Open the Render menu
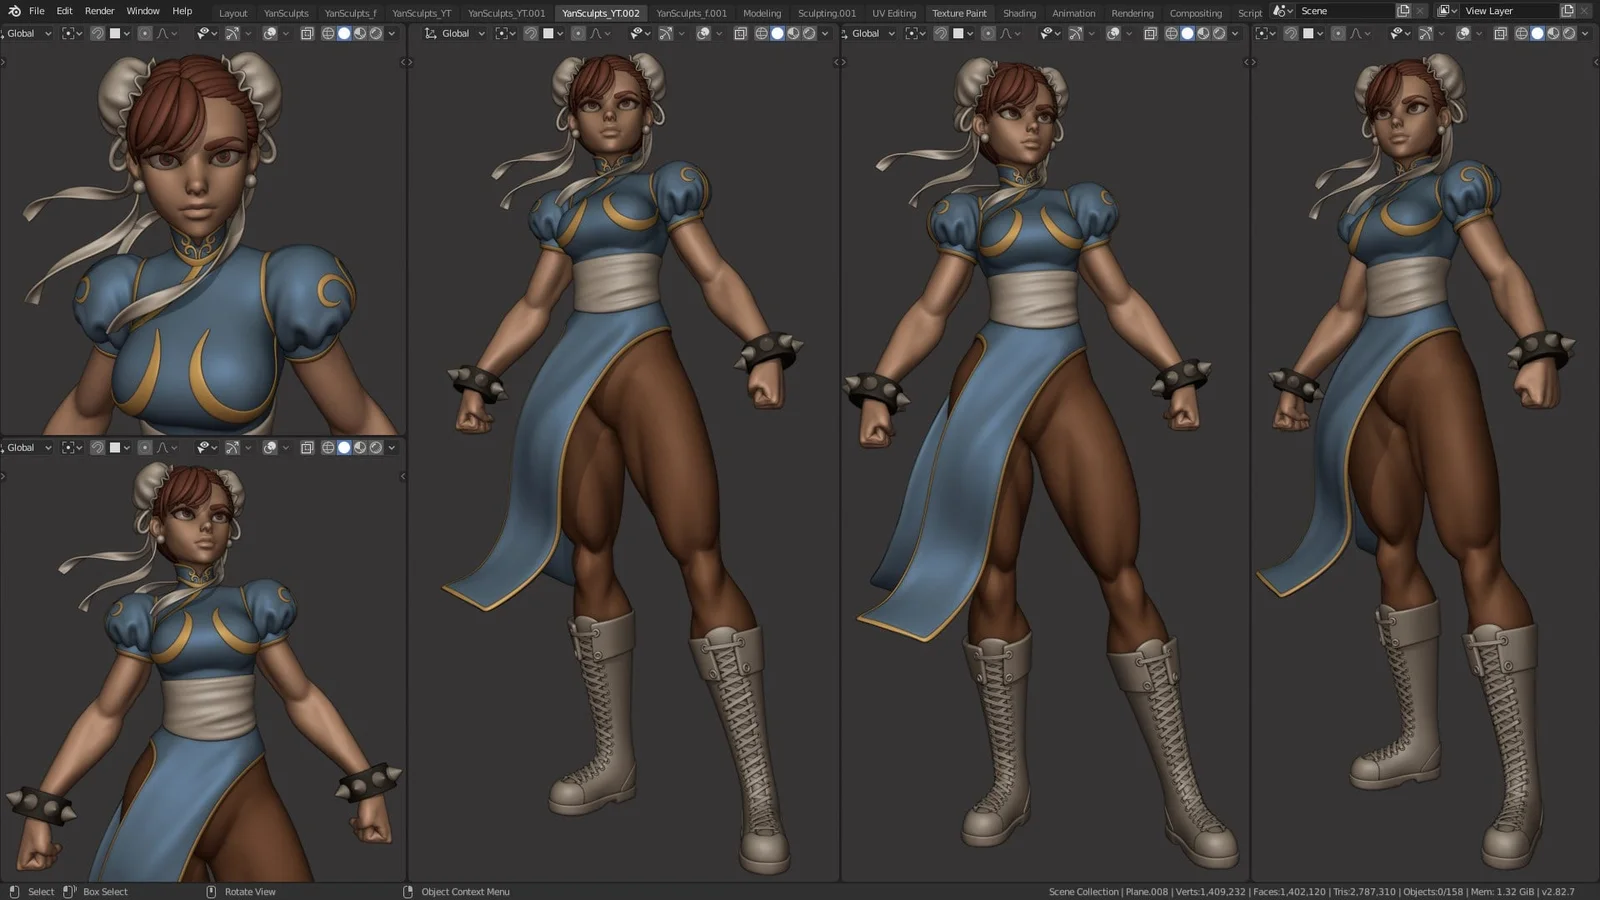 (x=99, y=11)
